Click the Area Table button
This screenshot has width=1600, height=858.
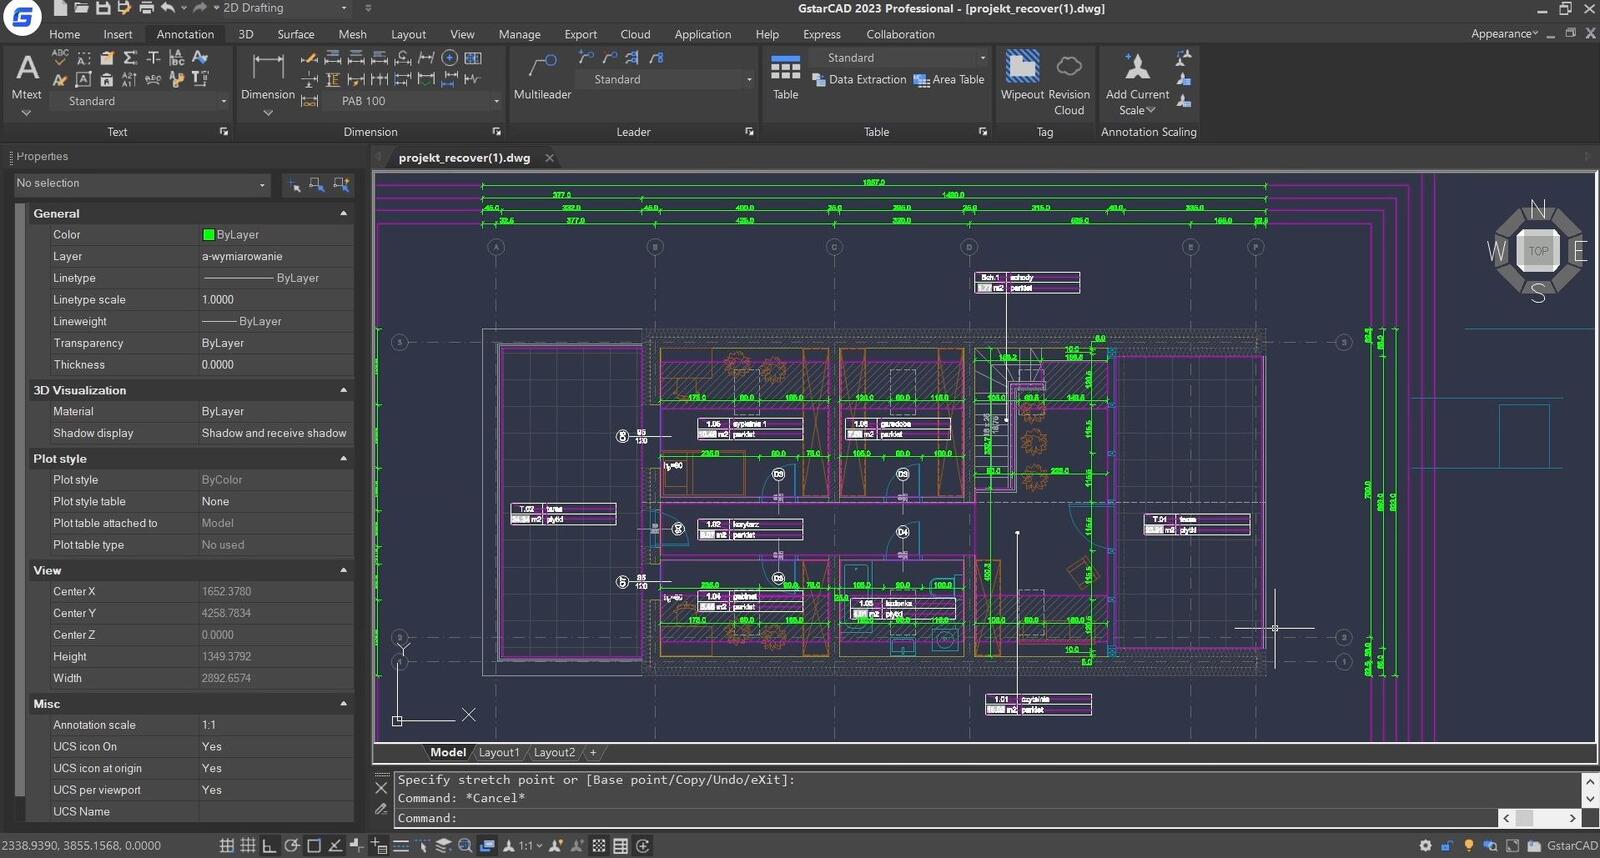click(948, 80)
